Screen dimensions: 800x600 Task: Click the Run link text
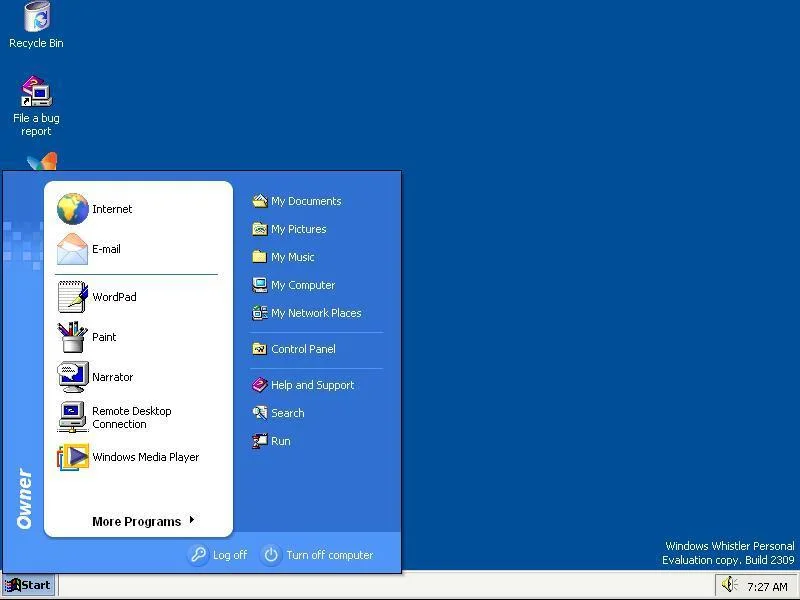[x=281, y=441]
